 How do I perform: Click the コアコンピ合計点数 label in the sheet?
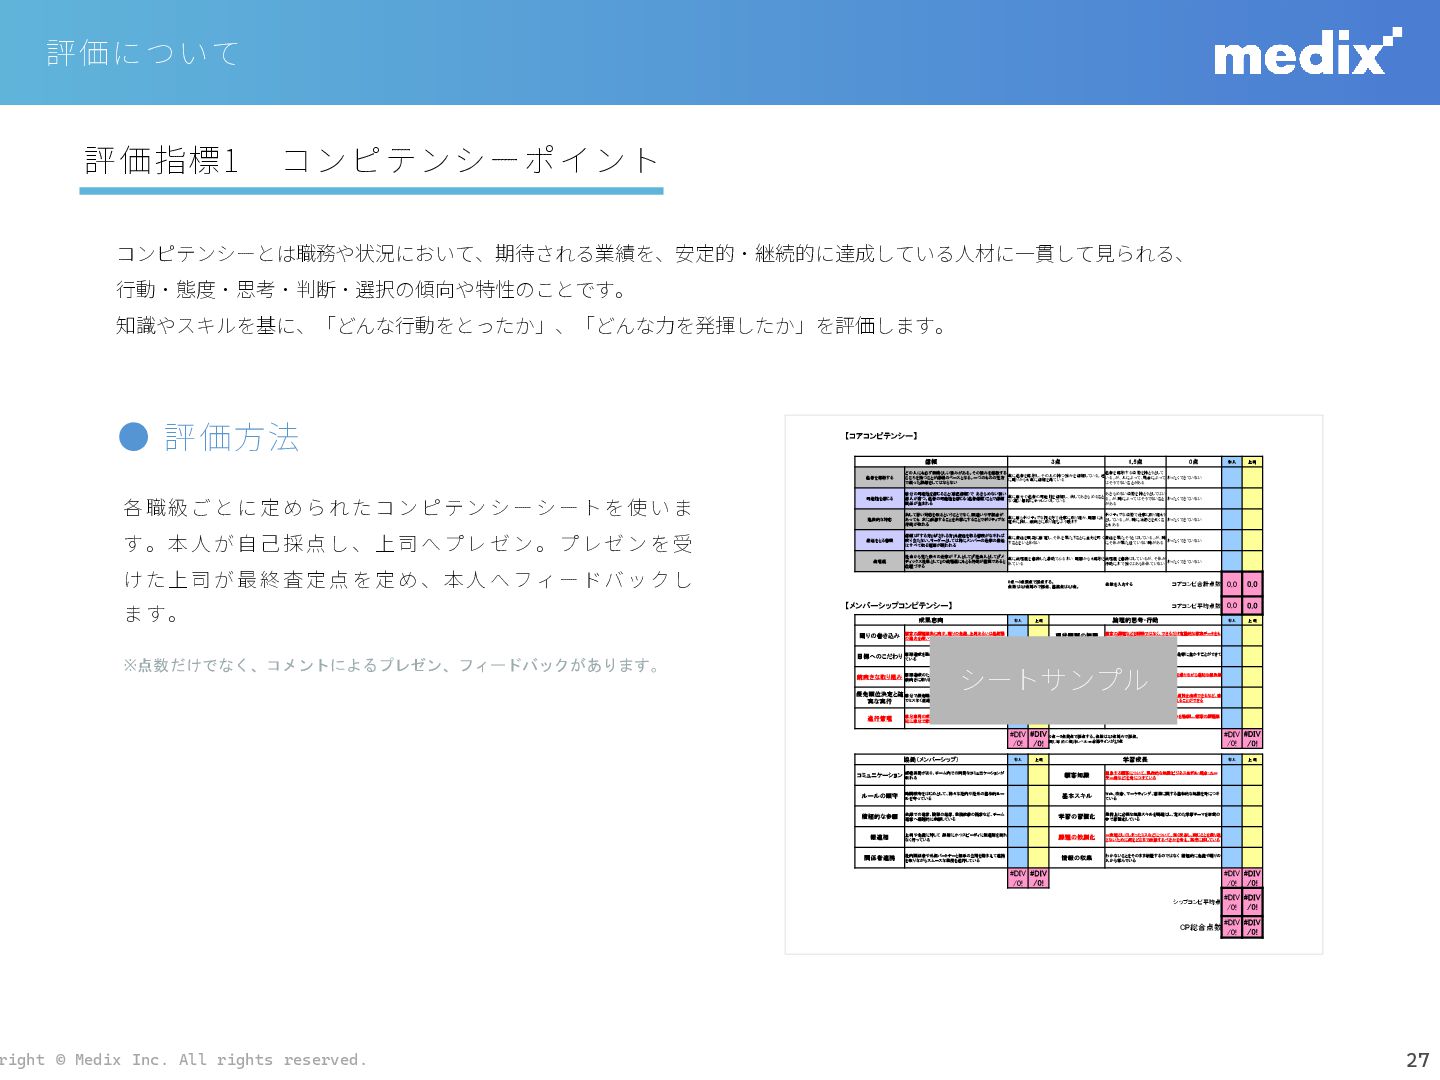click(x=1196, y=584)
